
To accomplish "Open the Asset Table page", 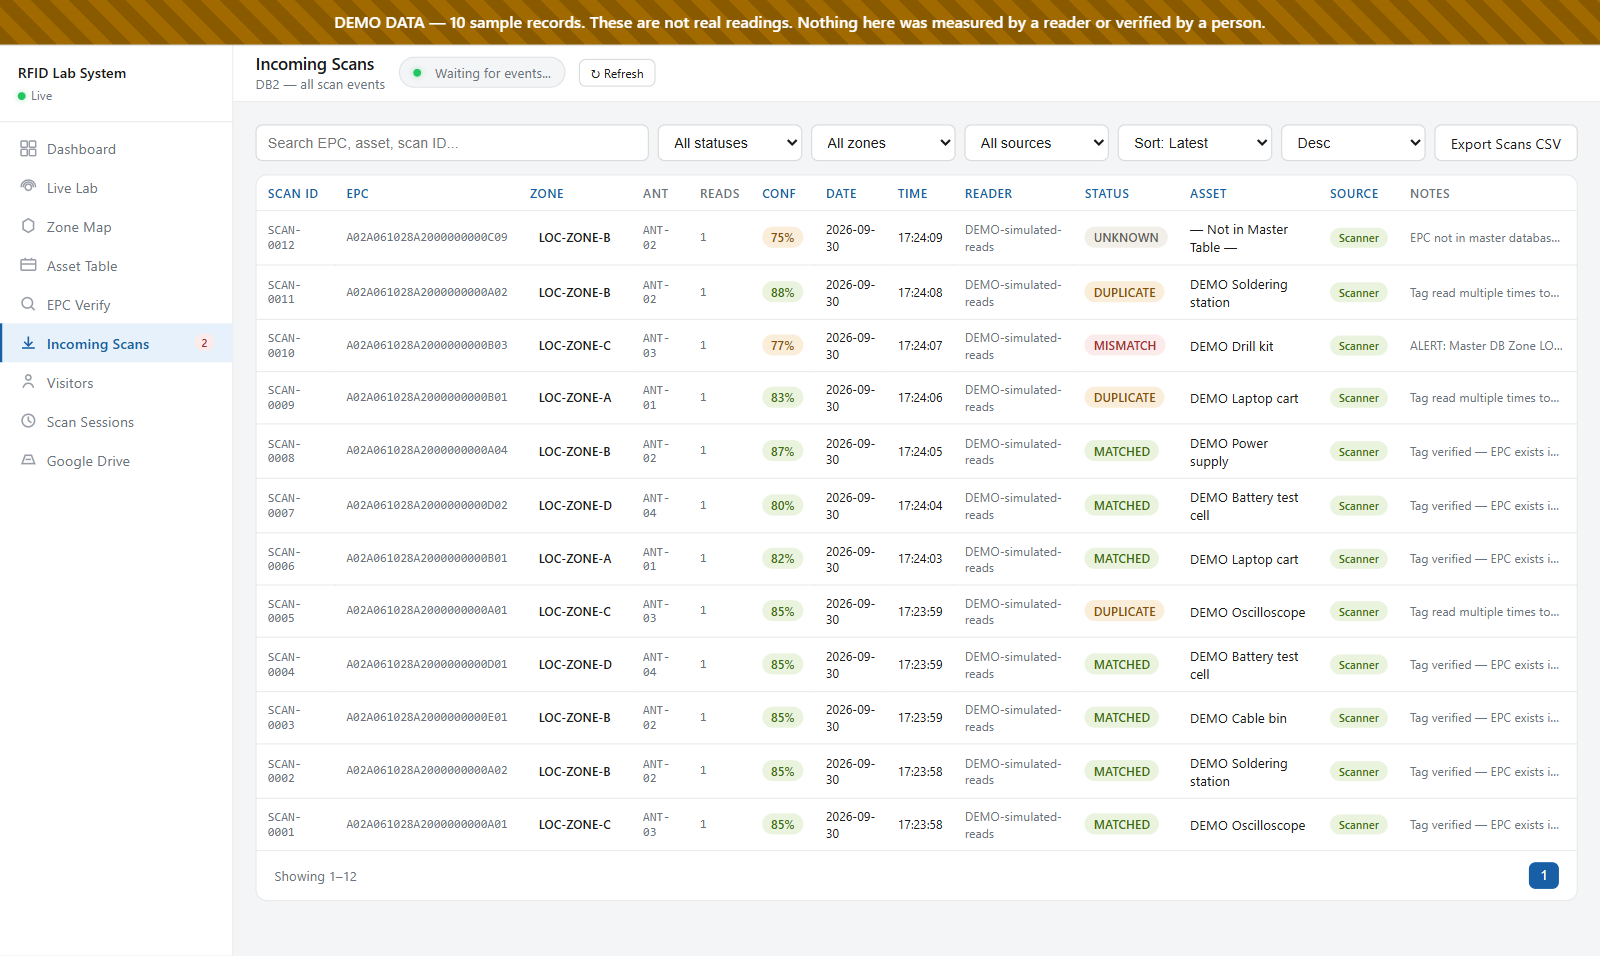I will [x=117, y=266].
